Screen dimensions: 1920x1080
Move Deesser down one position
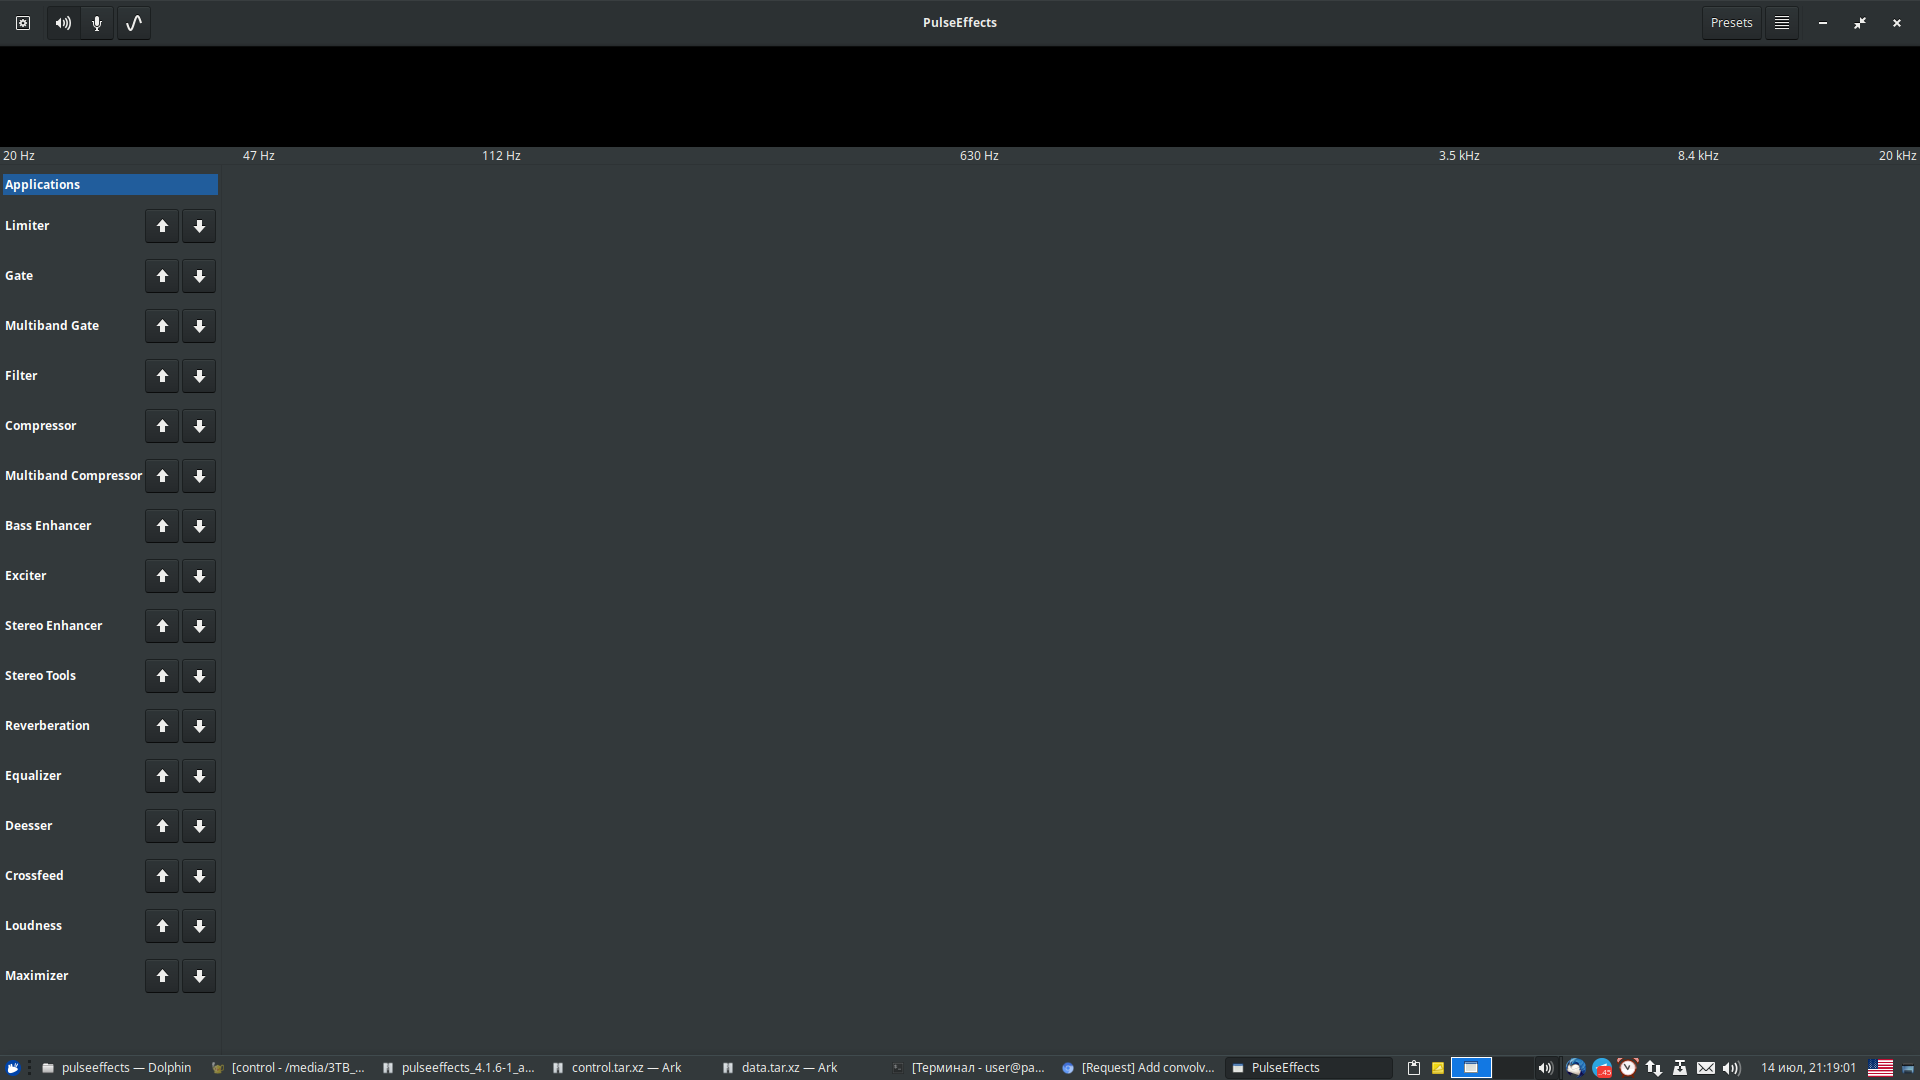pyautogui.click(x=199, y=826)
